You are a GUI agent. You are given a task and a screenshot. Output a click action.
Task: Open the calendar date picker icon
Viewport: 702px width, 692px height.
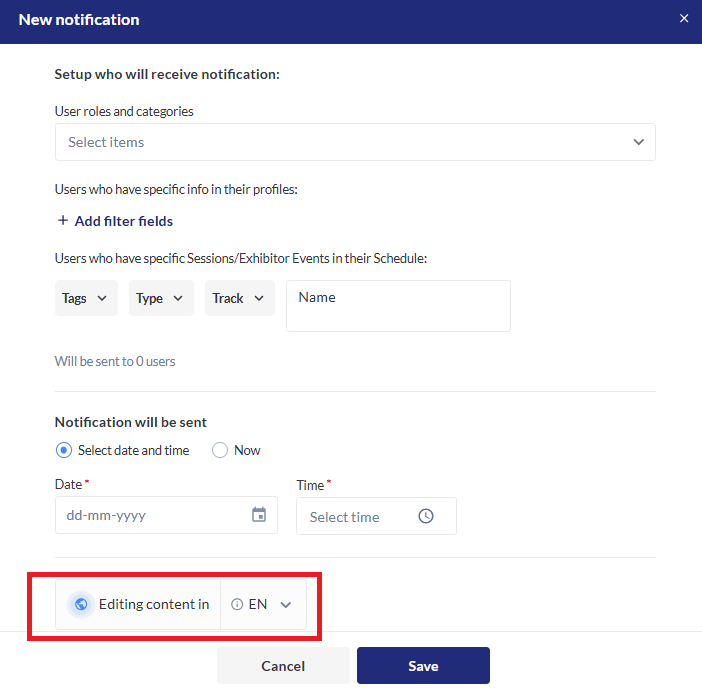tap(259, 516)
